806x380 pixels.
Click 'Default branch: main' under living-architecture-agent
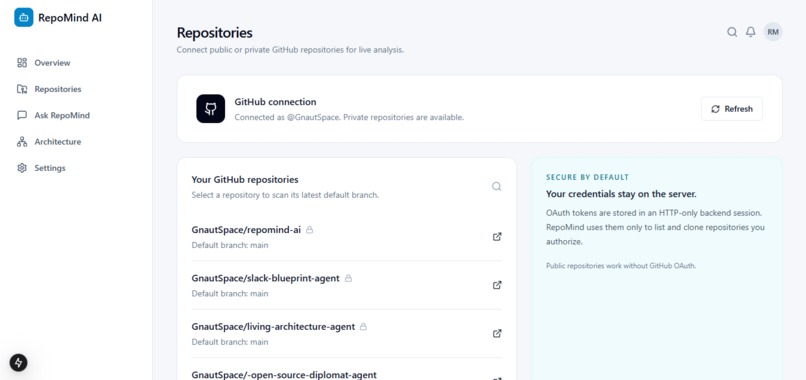(x=230, y=342)
